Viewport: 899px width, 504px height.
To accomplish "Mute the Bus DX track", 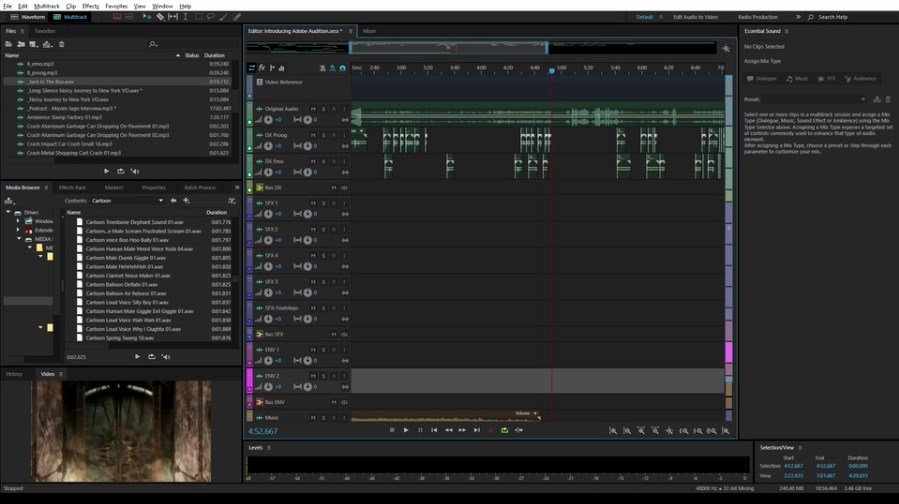I will pos(334,187).
